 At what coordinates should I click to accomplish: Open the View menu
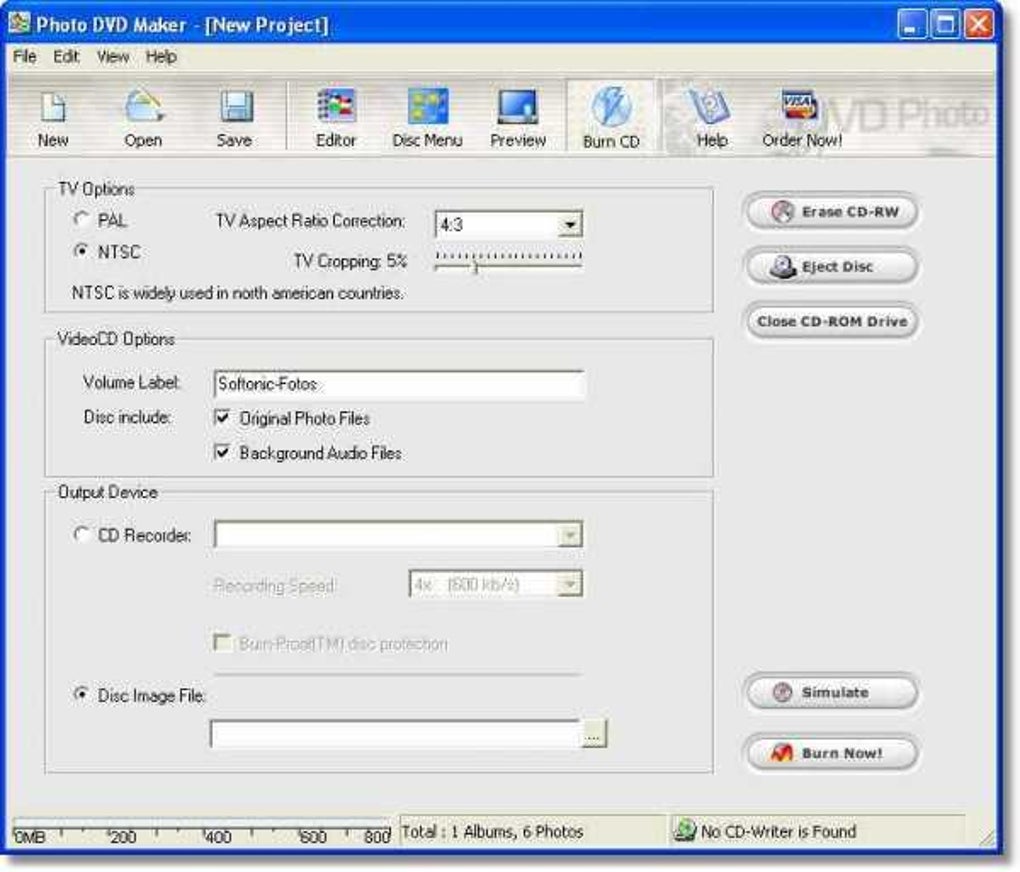113,57
